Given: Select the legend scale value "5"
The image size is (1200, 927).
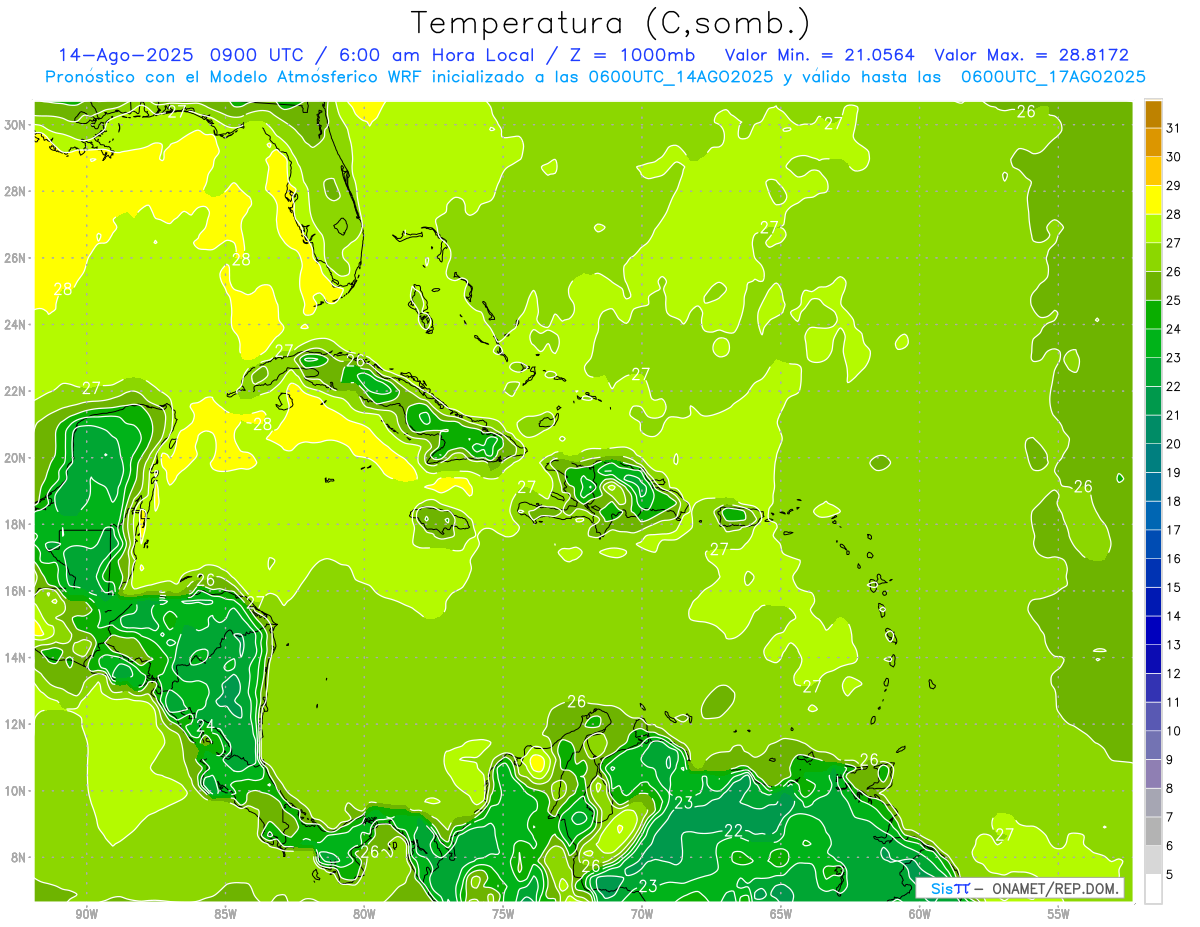Looking at the screenshot, I should tap(1170, 875).
